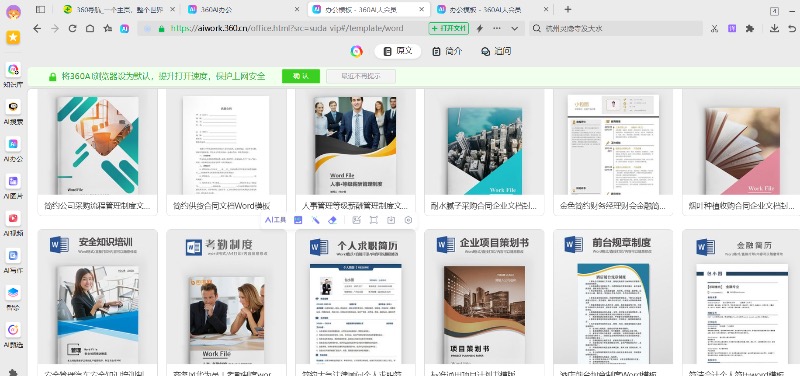Click the circular target icon in the floating toolbar
The image size is (800, 376).
coord(408,220)
